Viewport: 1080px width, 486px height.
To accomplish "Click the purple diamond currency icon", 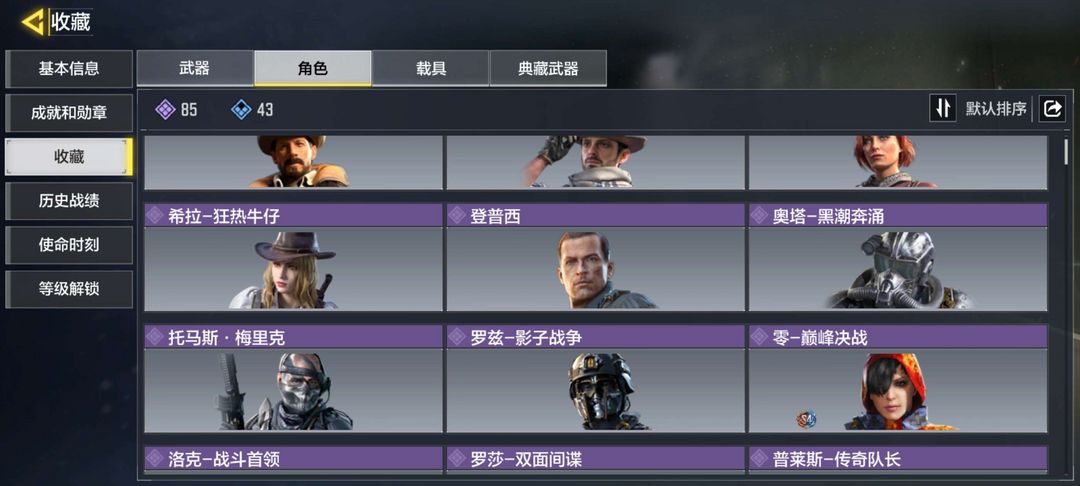I will pyautogui.click(x=165, y=109).
